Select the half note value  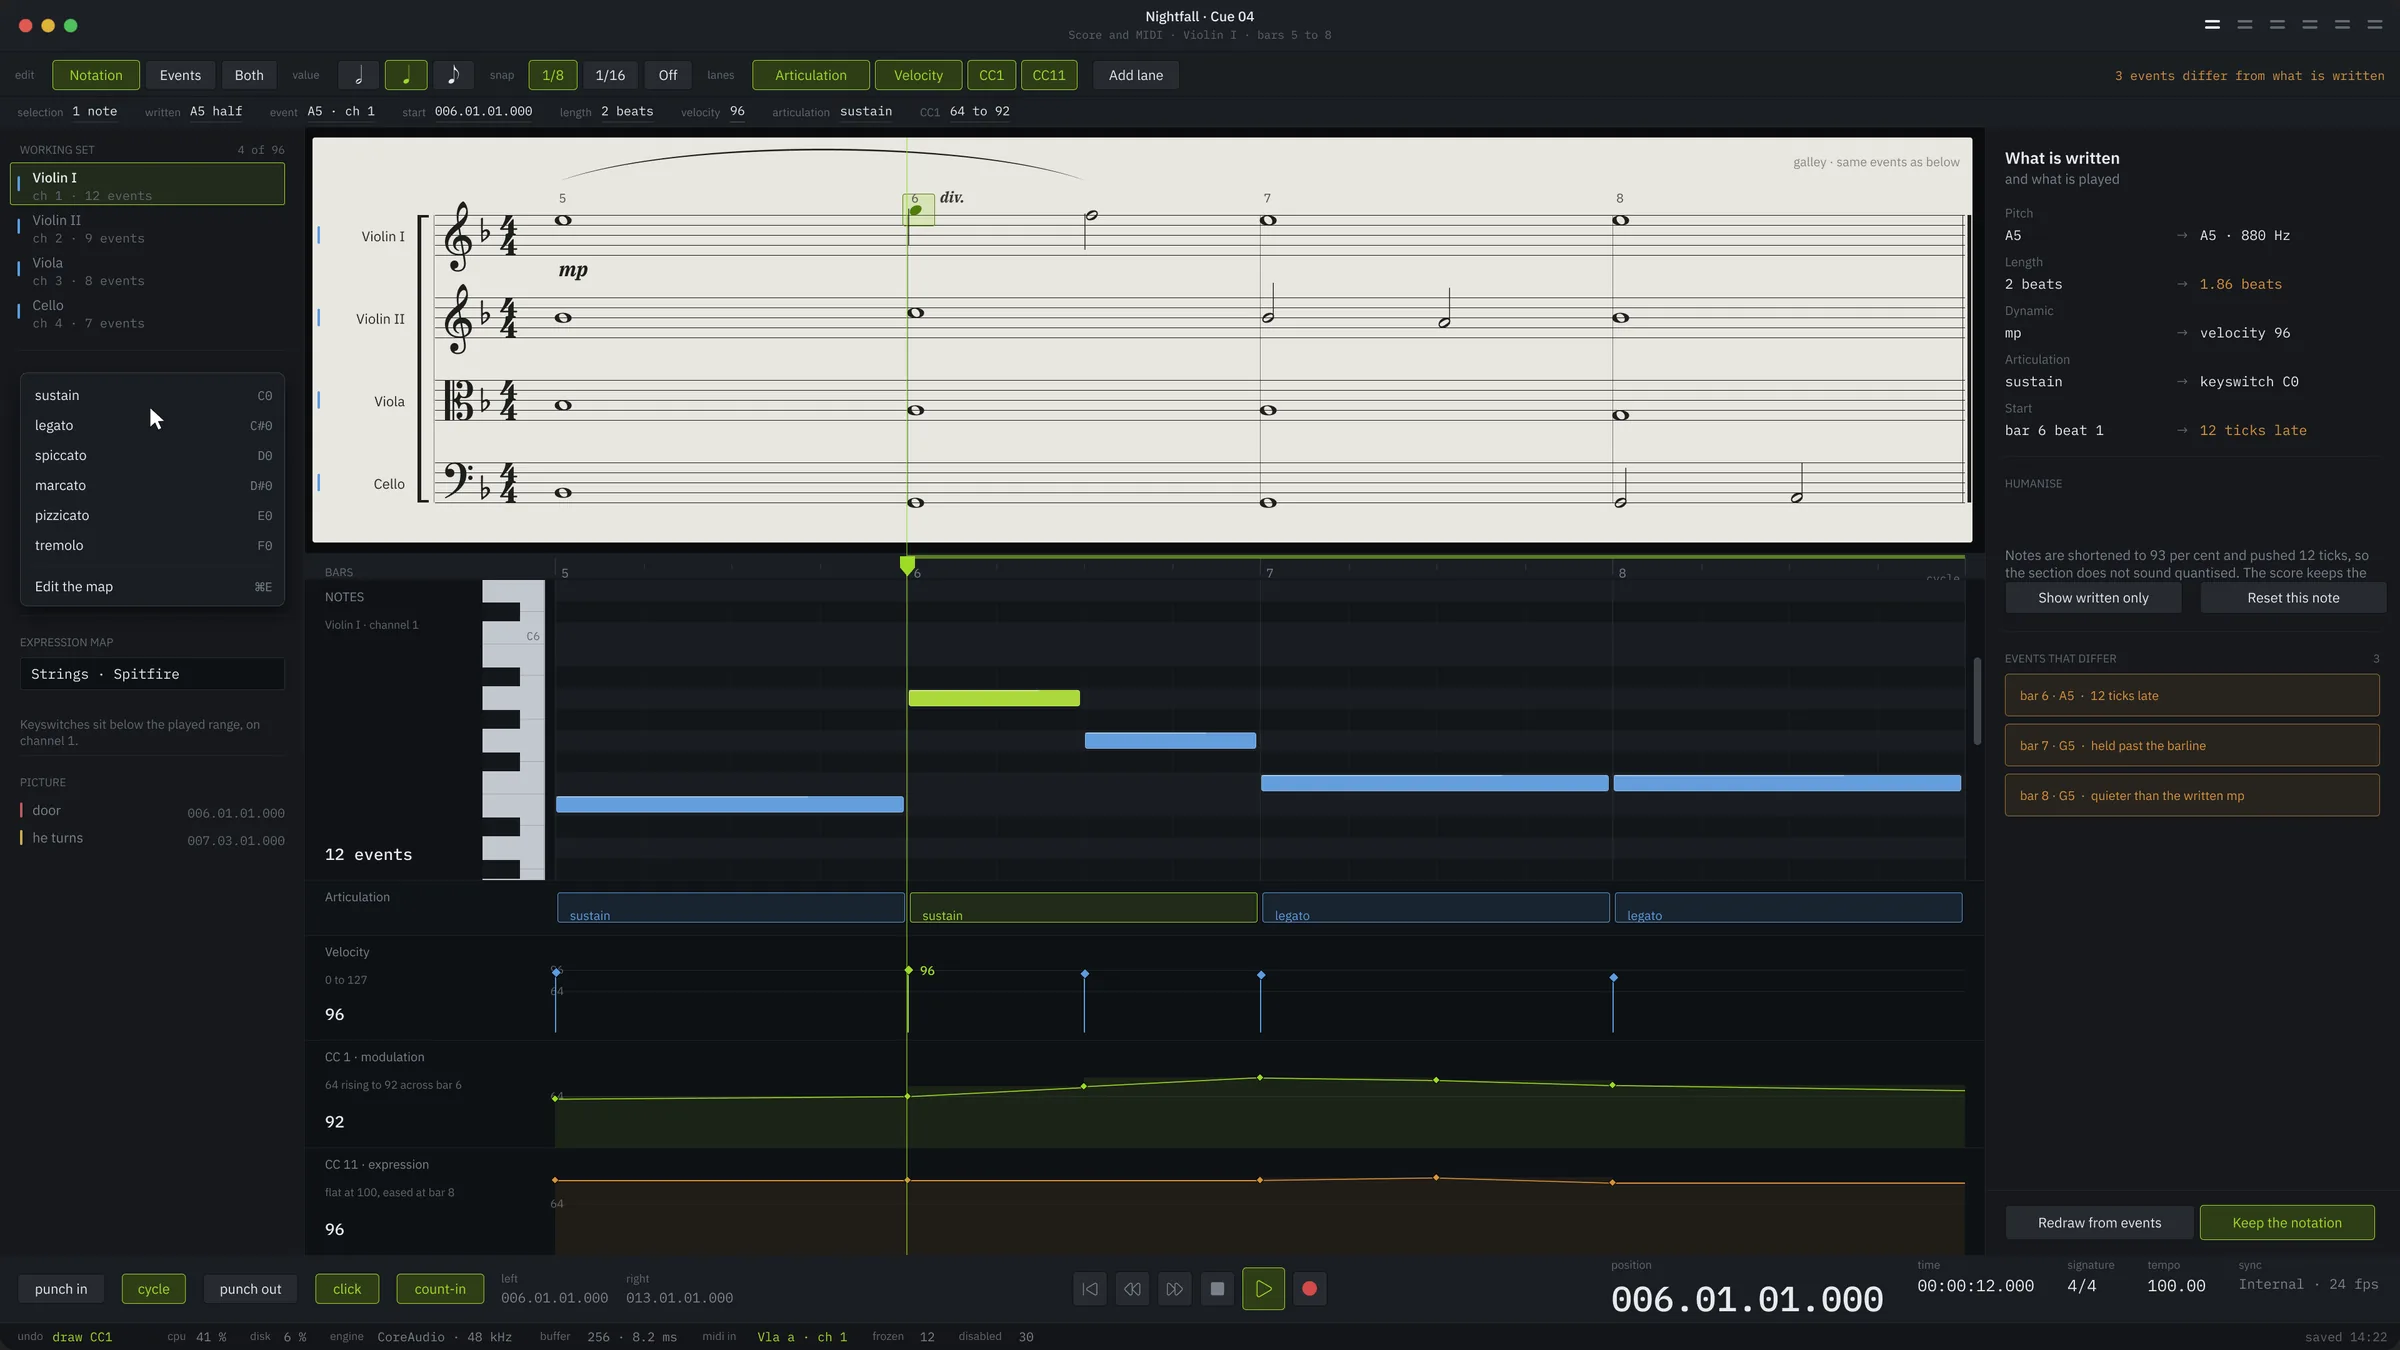(358, 75)
